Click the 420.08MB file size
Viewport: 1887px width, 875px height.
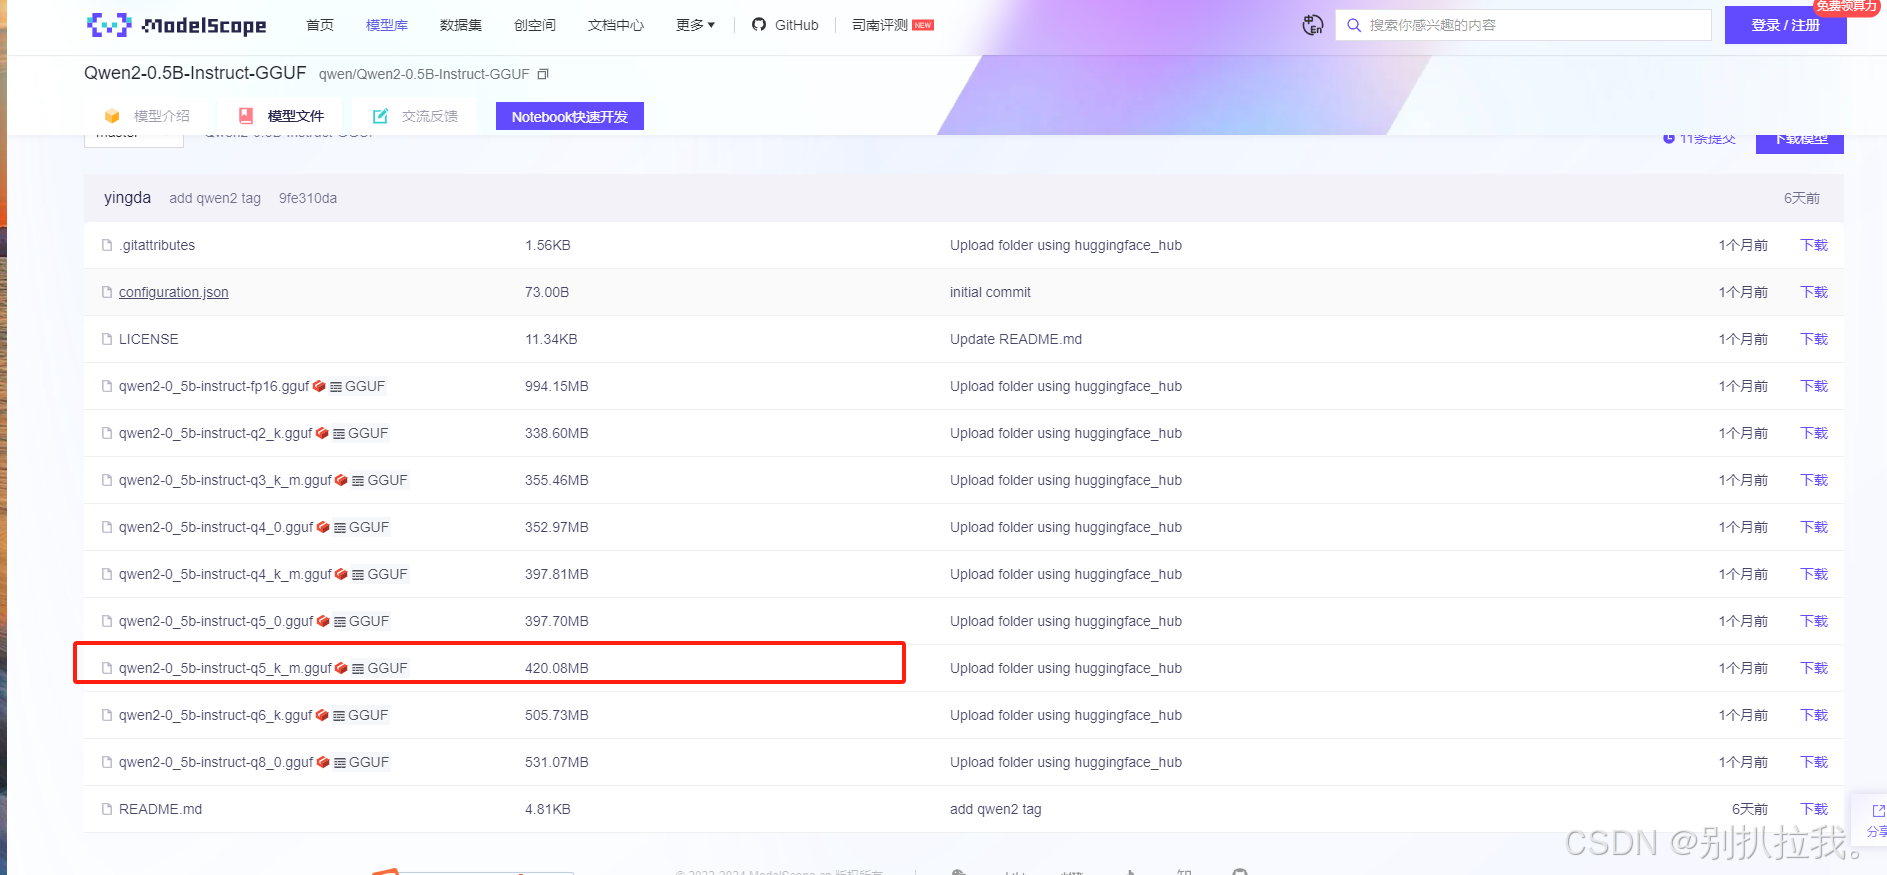[x=557, y=668]
